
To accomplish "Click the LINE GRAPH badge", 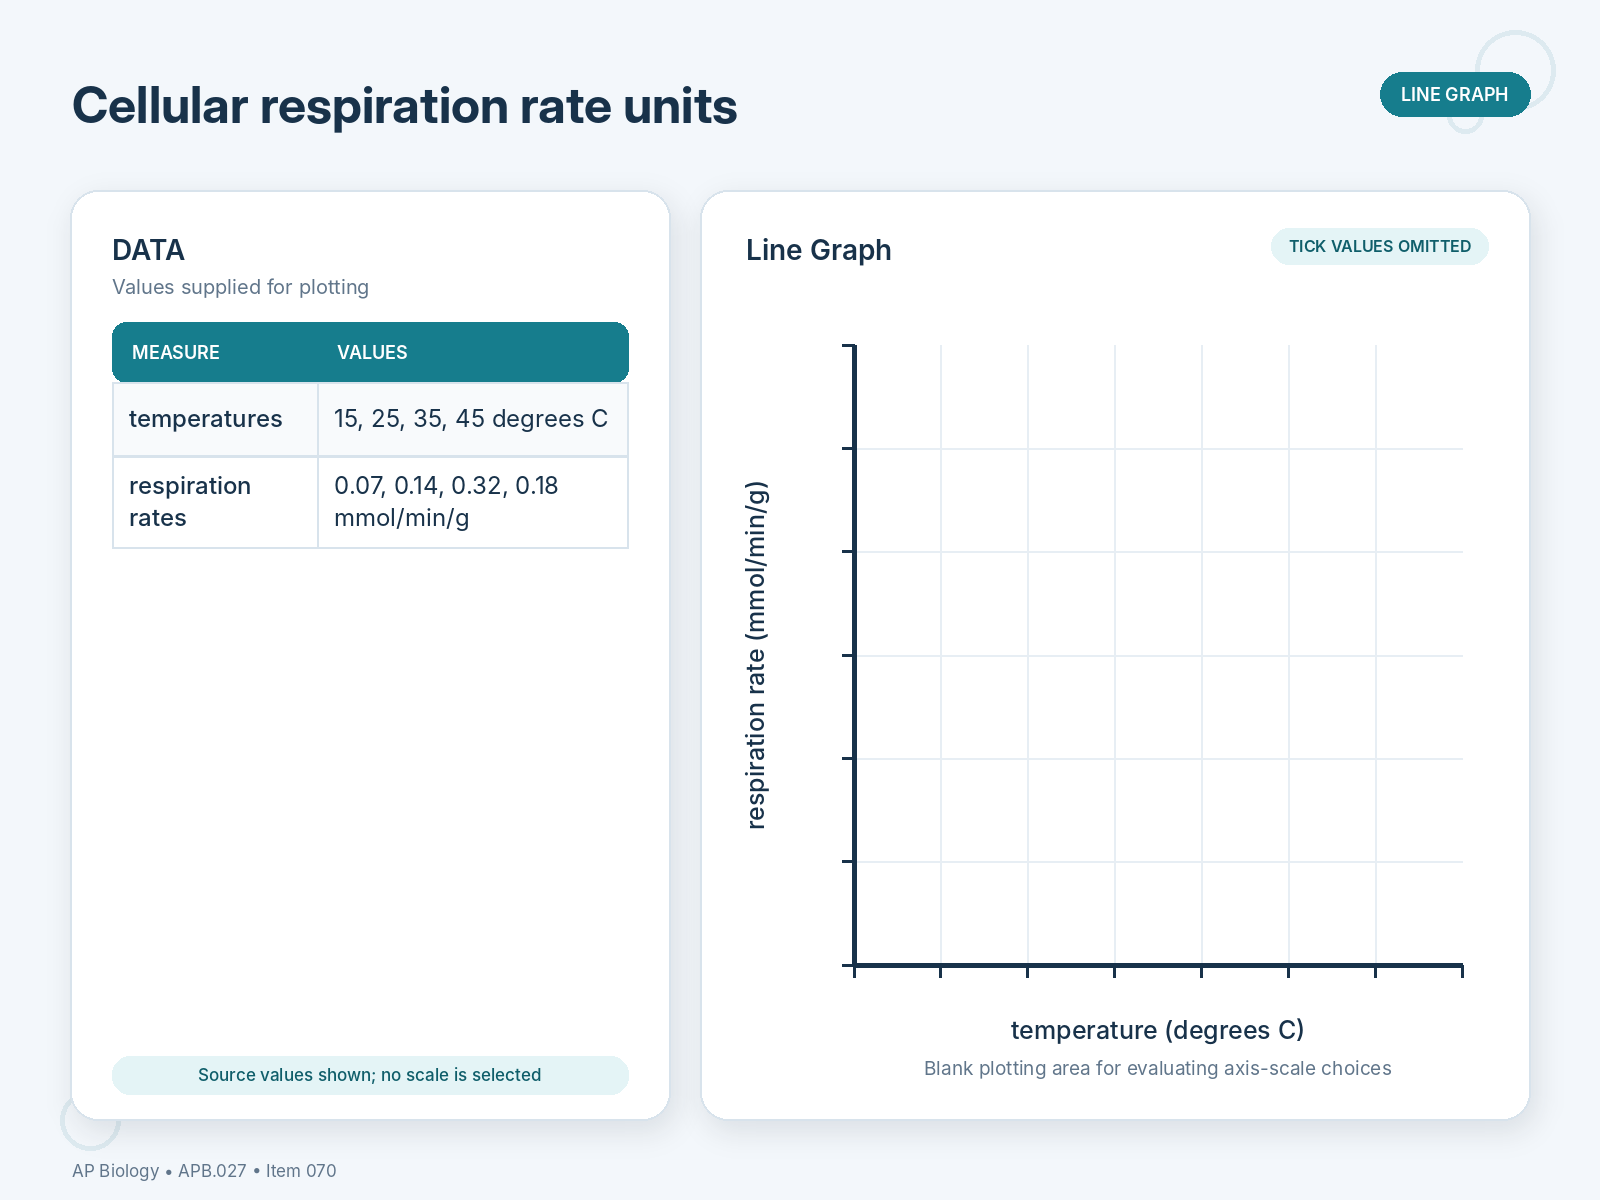I will (x=1455, y=94).
